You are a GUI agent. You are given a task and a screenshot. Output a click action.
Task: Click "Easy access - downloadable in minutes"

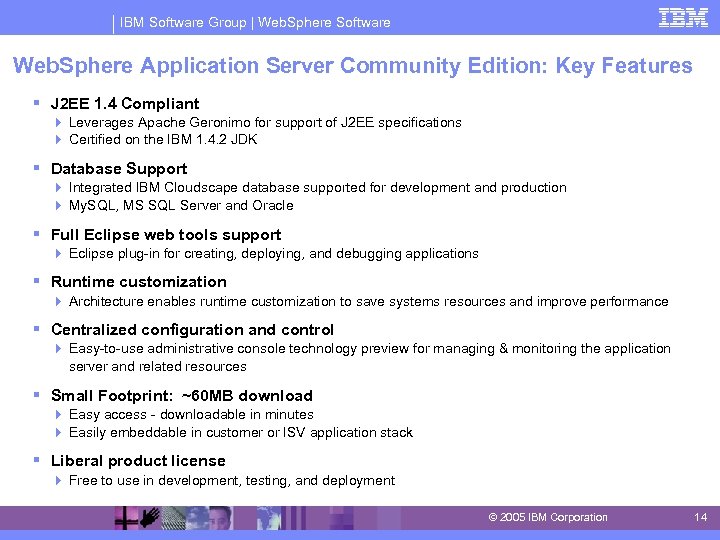coord(191,415)
